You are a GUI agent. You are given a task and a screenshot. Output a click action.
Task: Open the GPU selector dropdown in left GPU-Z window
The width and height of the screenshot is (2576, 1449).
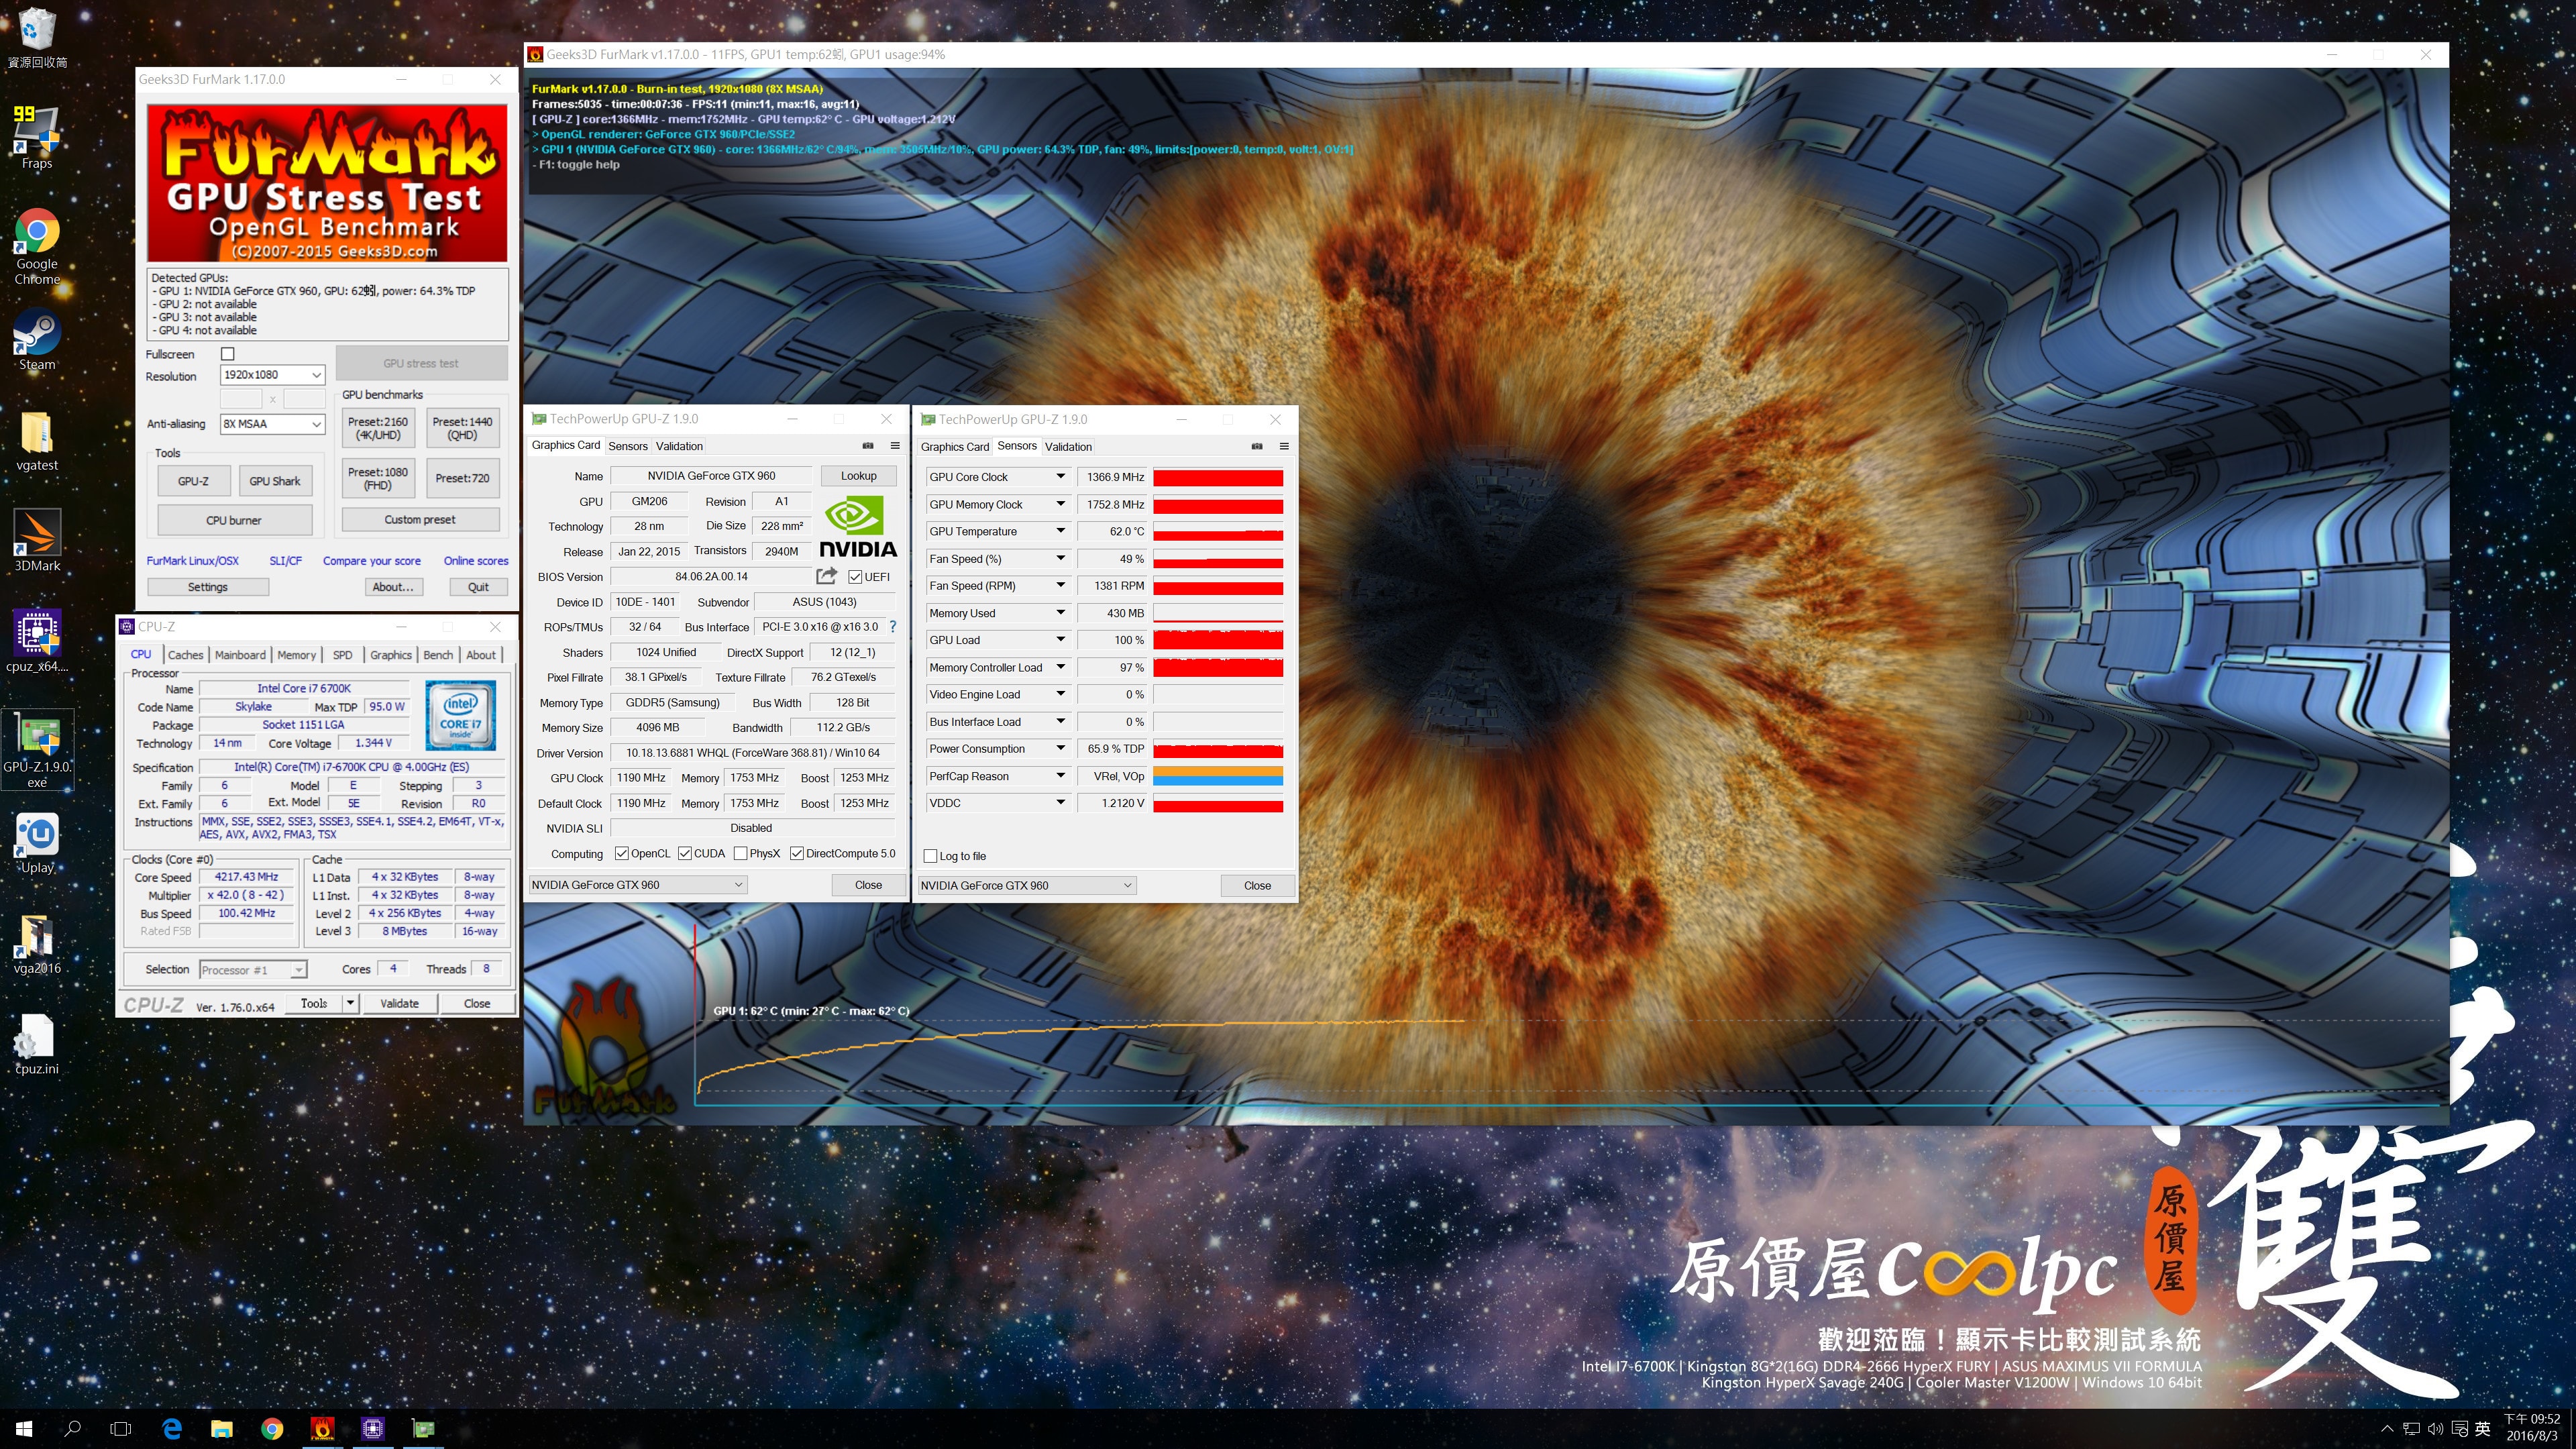(x=637, y=885)
